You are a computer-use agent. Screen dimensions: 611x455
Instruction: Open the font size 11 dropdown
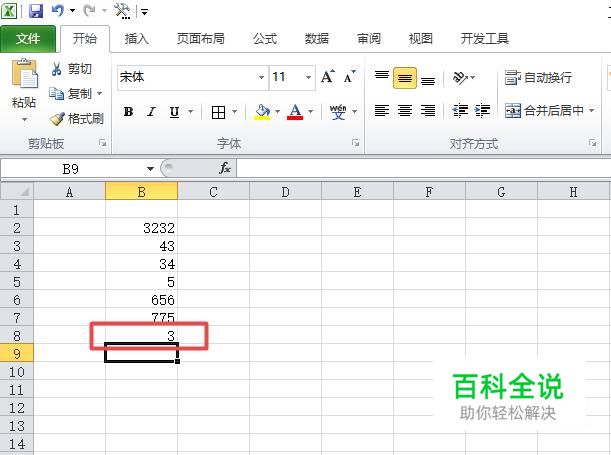[308, 78]
